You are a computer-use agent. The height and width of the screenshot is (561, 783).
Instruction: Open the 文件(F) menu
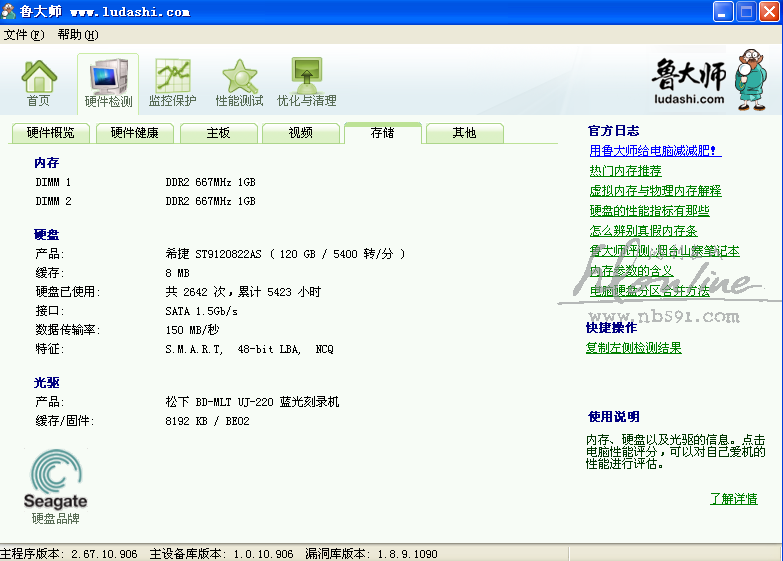point(24,35)
